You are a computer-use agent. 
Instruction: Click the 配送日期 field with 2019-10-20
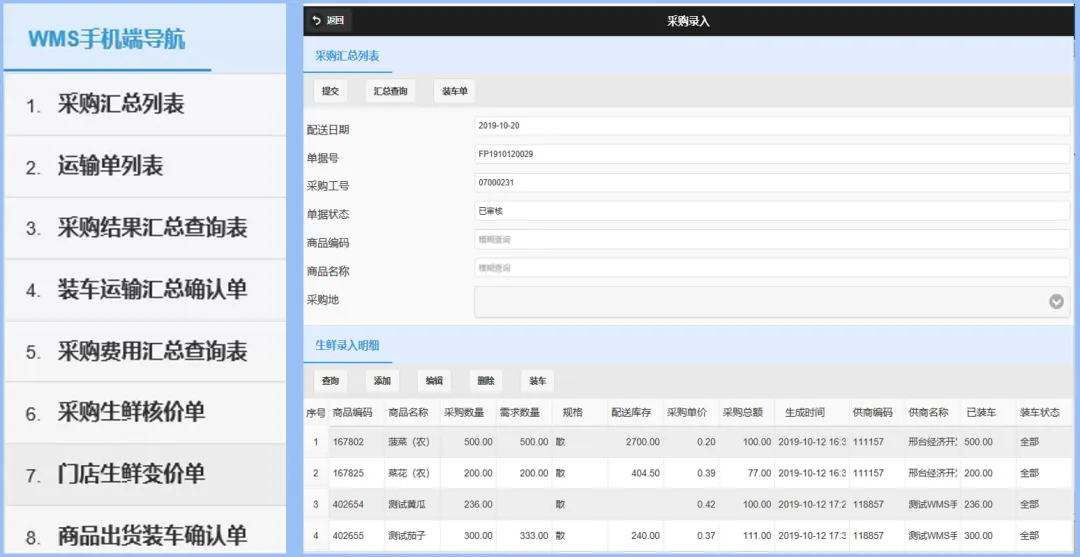(x=771, y=126)
